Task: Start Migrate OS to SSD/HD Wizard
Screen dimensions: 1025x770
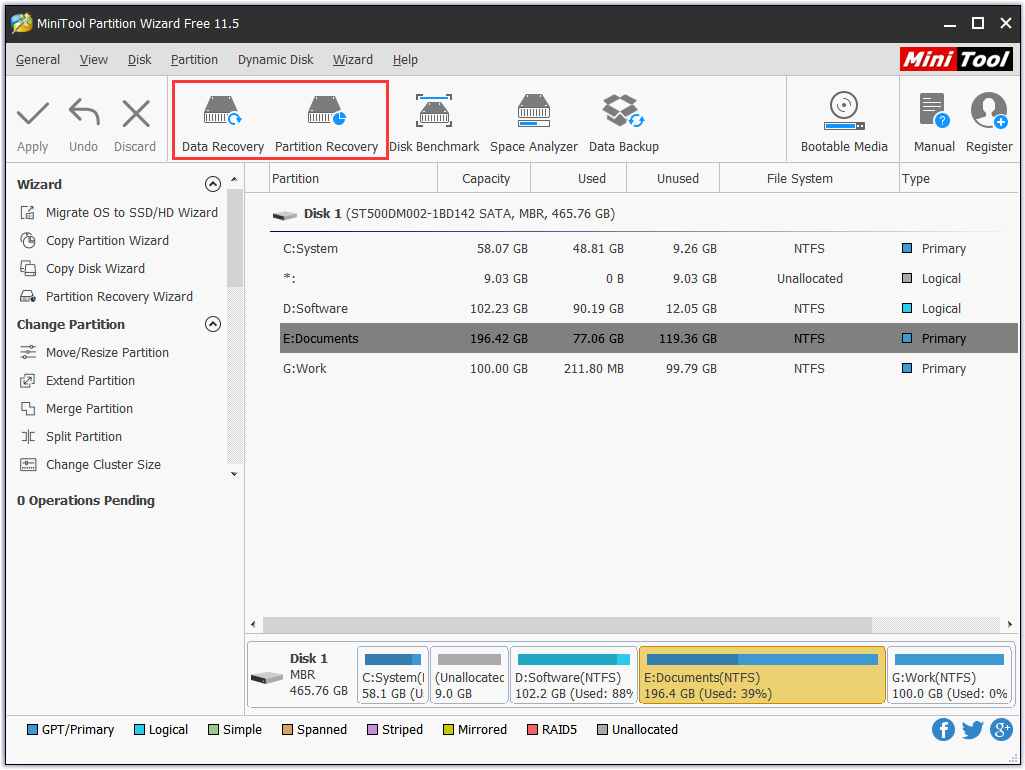Action: click(118, 212)
